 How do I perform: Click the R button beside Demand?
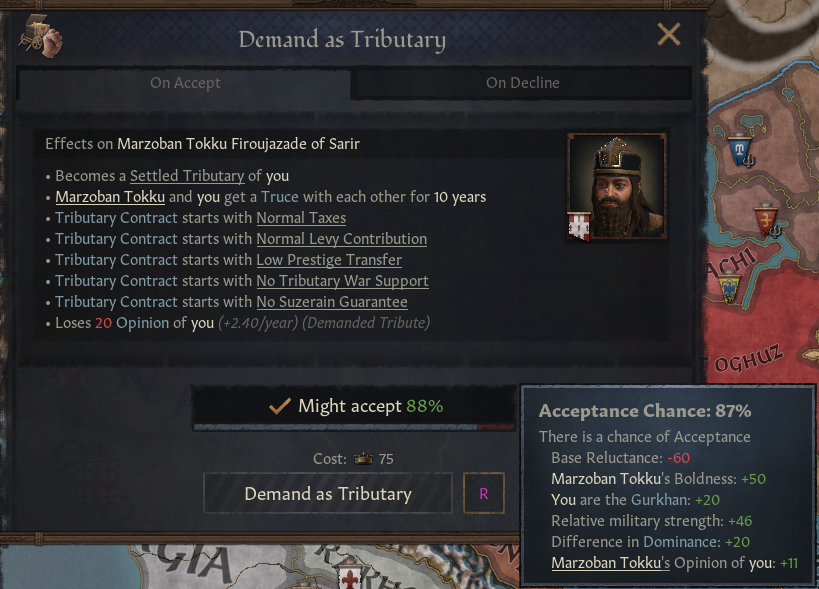[x=484, y=494]
